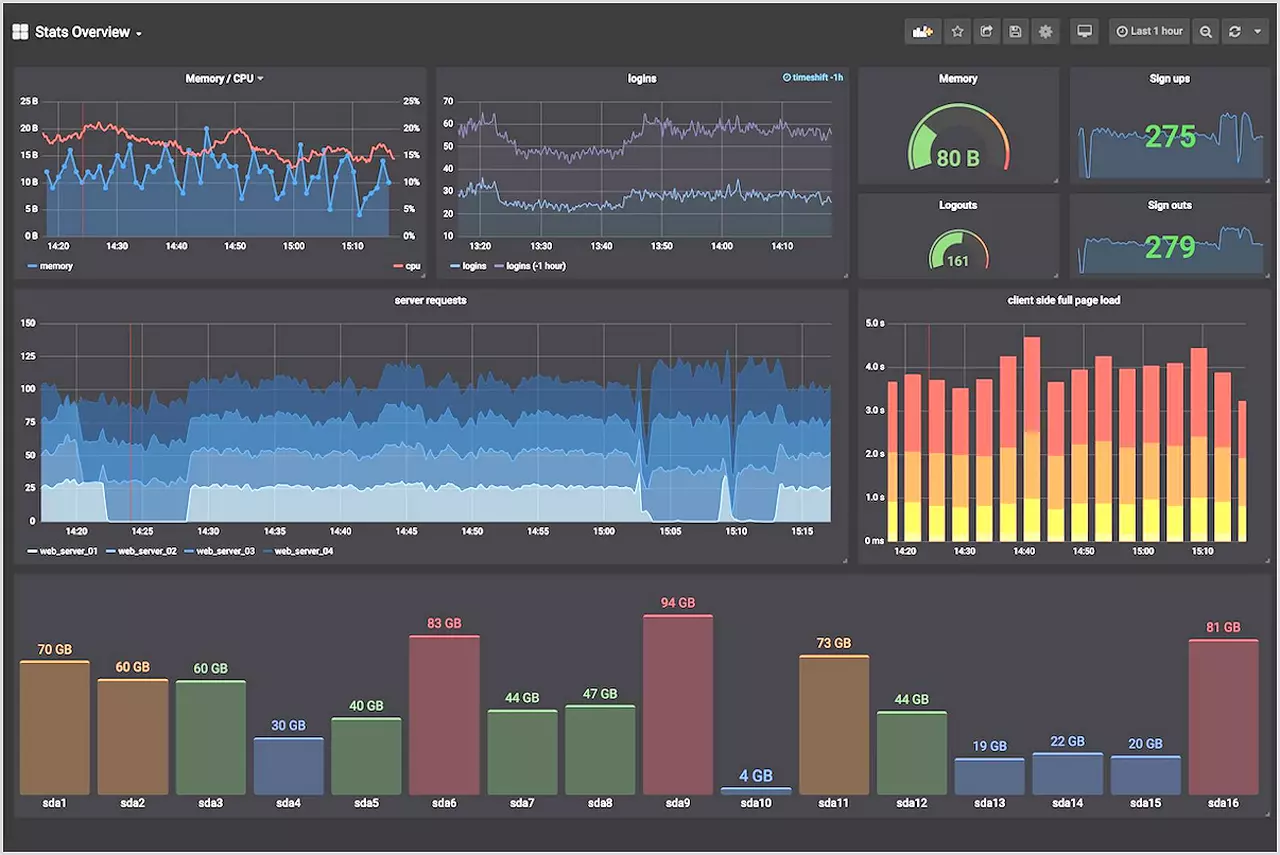This screenshot has width=1280, height=855.
Task: Click the dashboard grid icon beside Stats Overview
Action: tap(20, 32)
